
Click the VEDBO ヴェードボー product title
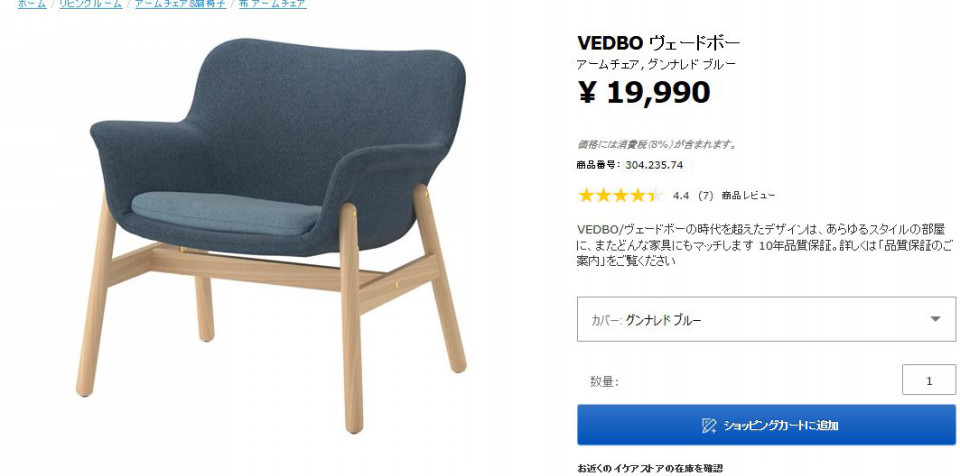(x=659, y=43)
